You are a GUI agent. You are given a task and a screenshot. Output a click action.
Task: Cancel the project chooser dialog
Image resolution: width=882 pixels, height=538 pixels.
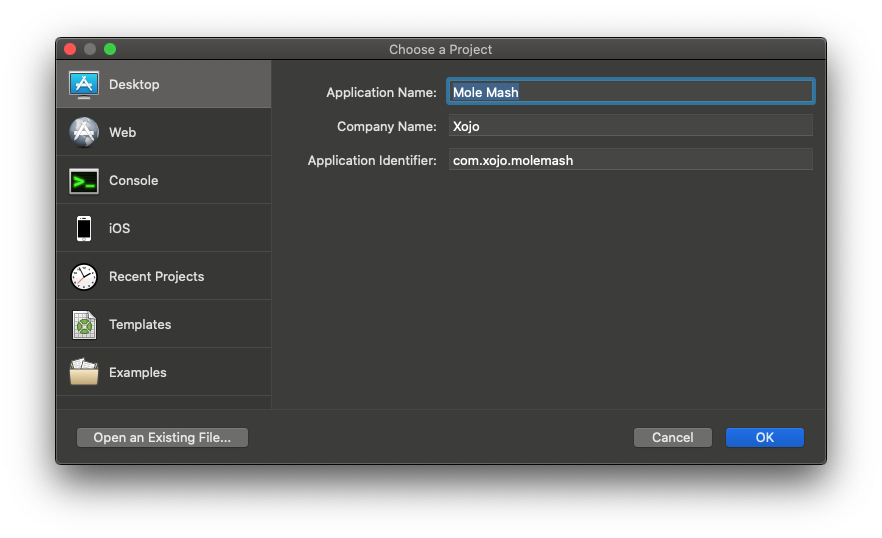[x=673, y=437]
